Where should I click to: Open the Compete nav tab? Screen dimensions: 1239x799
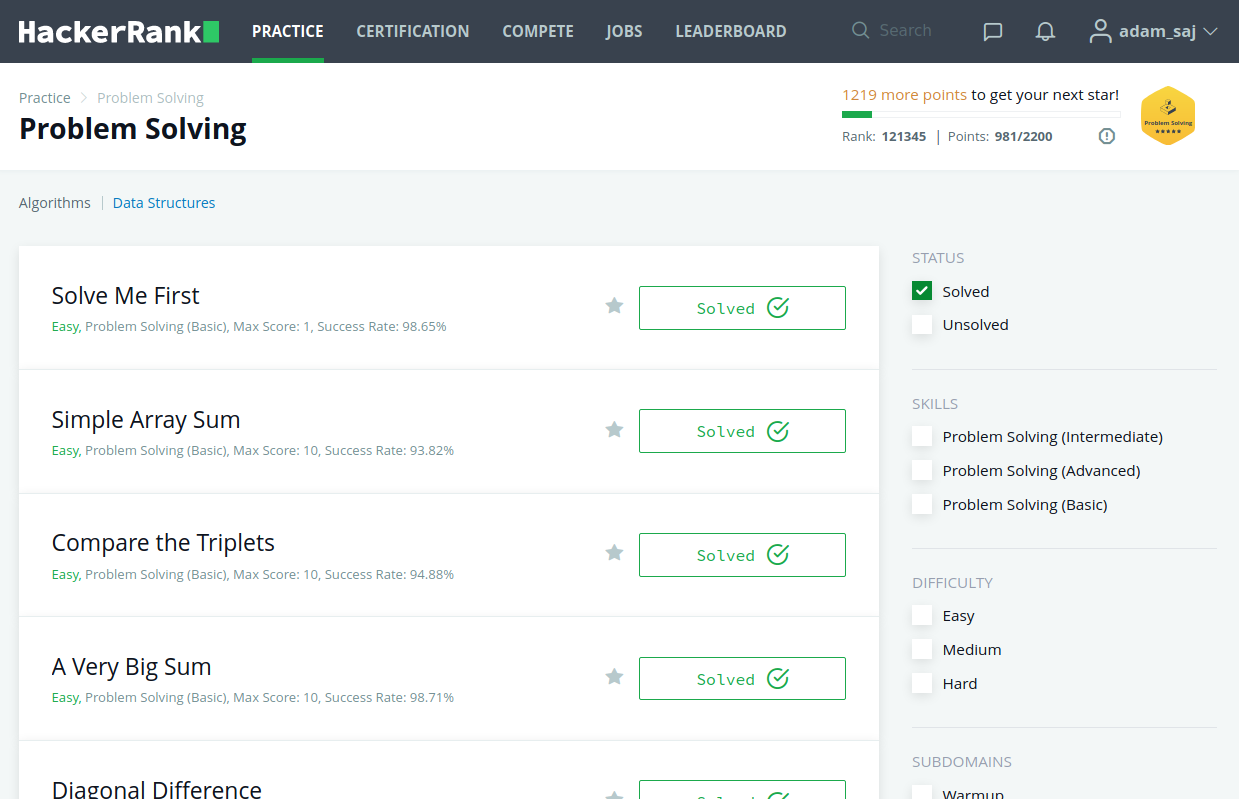click(538, 31)
